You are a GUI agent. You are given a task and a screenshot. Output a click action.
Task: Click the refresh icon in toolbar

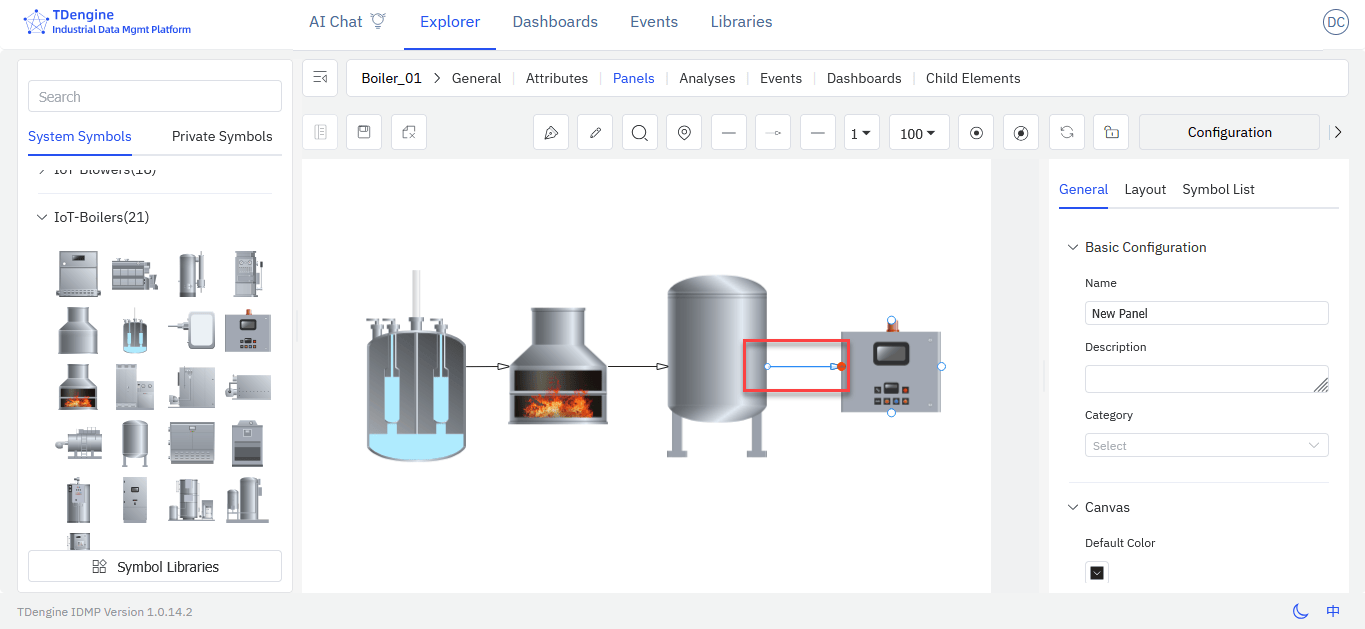1067,132
